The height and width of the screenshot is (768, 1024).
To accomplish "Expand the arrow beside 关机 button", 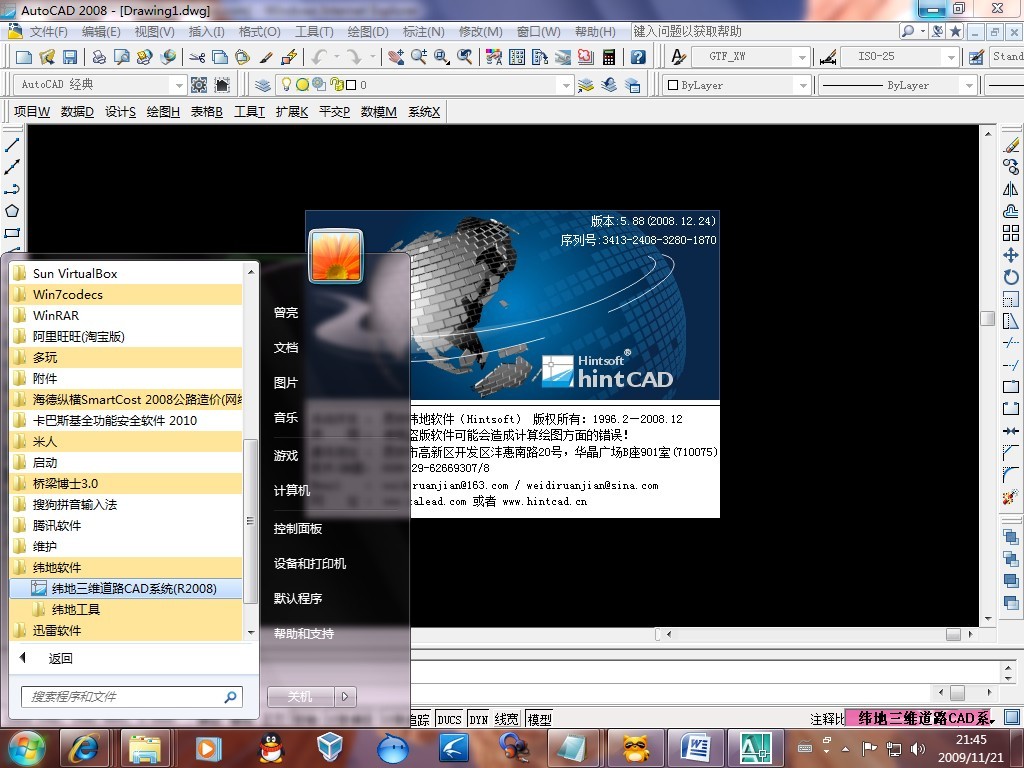I will [345, 697].
